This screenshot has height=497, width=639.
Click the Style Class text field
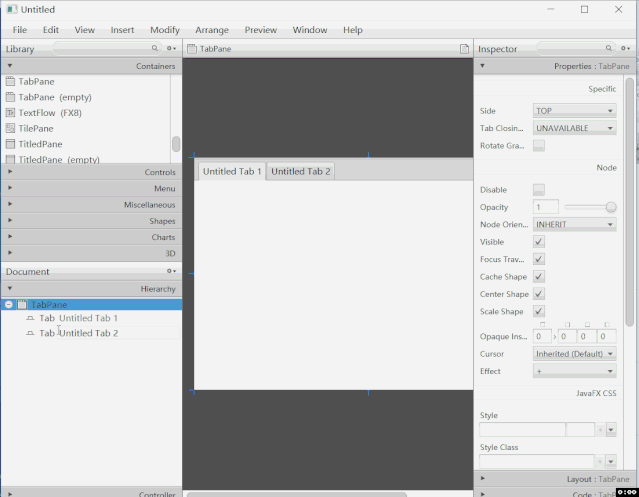point(537,462)
